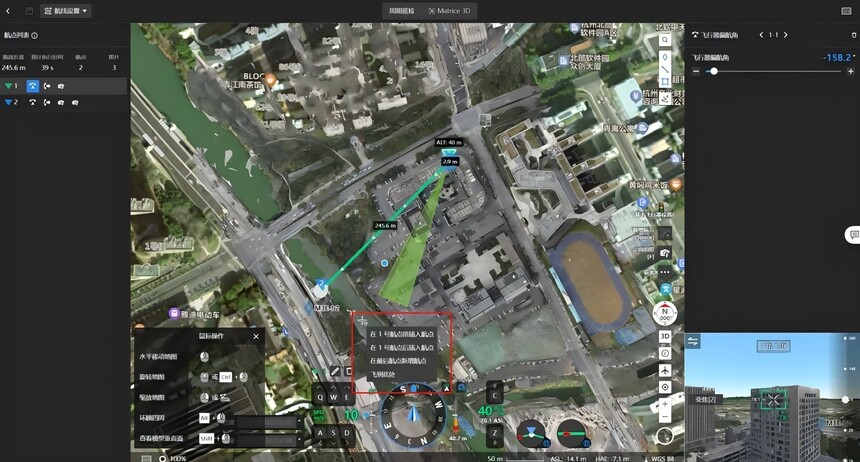Select waypoint 2 in the waypoint list

64,103
